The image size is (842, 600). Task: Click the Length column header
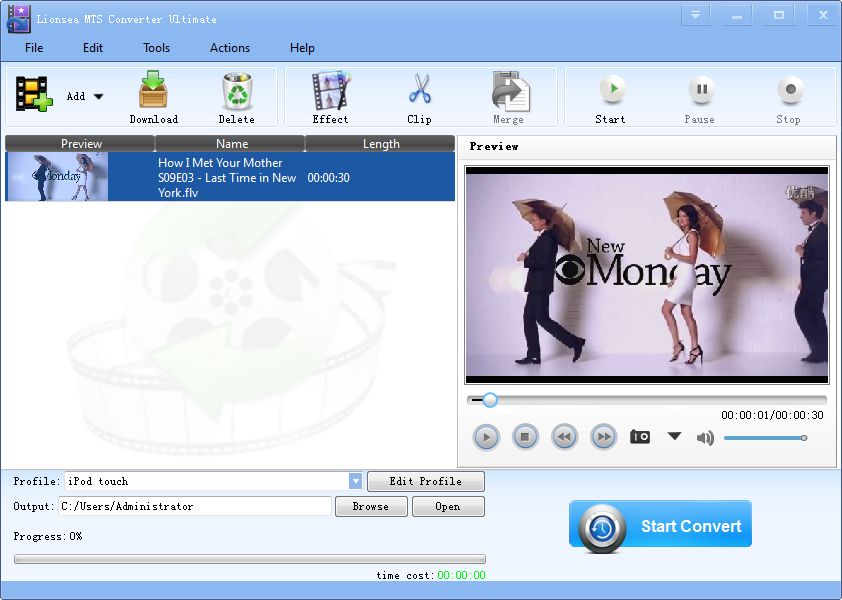tap(381, 143)
